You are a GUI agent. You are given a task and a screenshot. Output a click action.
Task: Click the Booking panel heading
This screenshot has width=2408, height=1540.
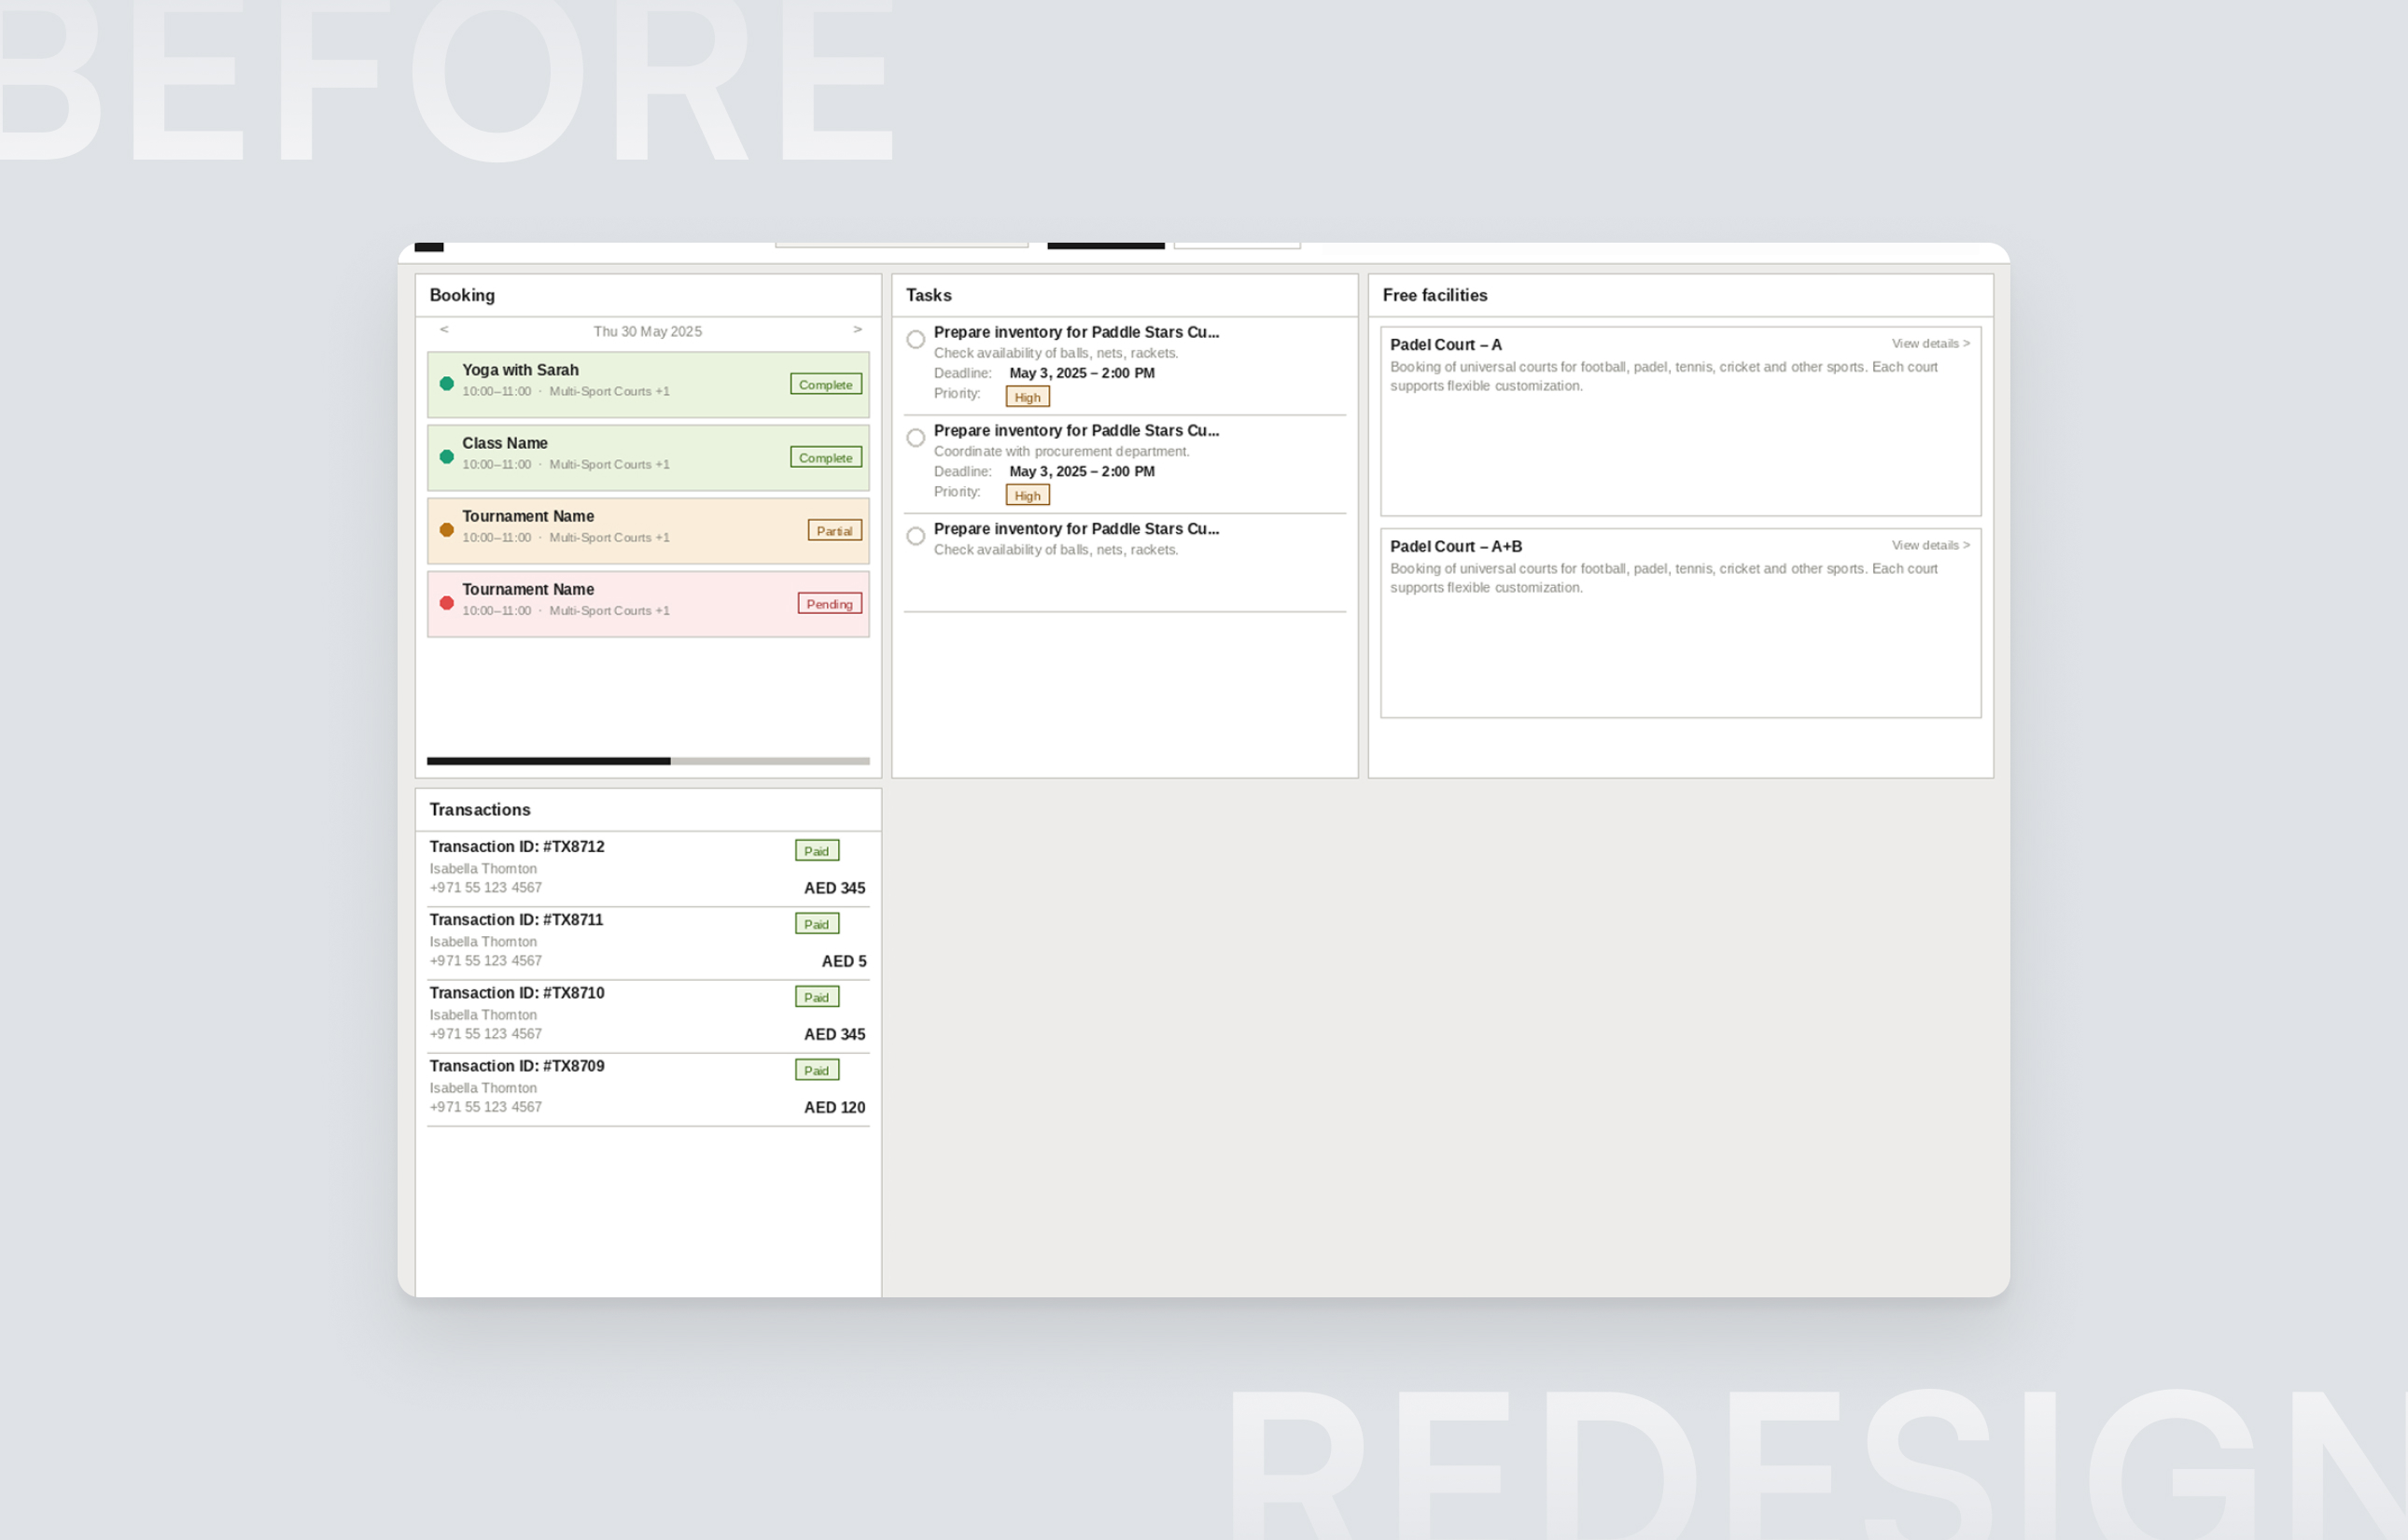pyautogui.click(x=462, y=296)
